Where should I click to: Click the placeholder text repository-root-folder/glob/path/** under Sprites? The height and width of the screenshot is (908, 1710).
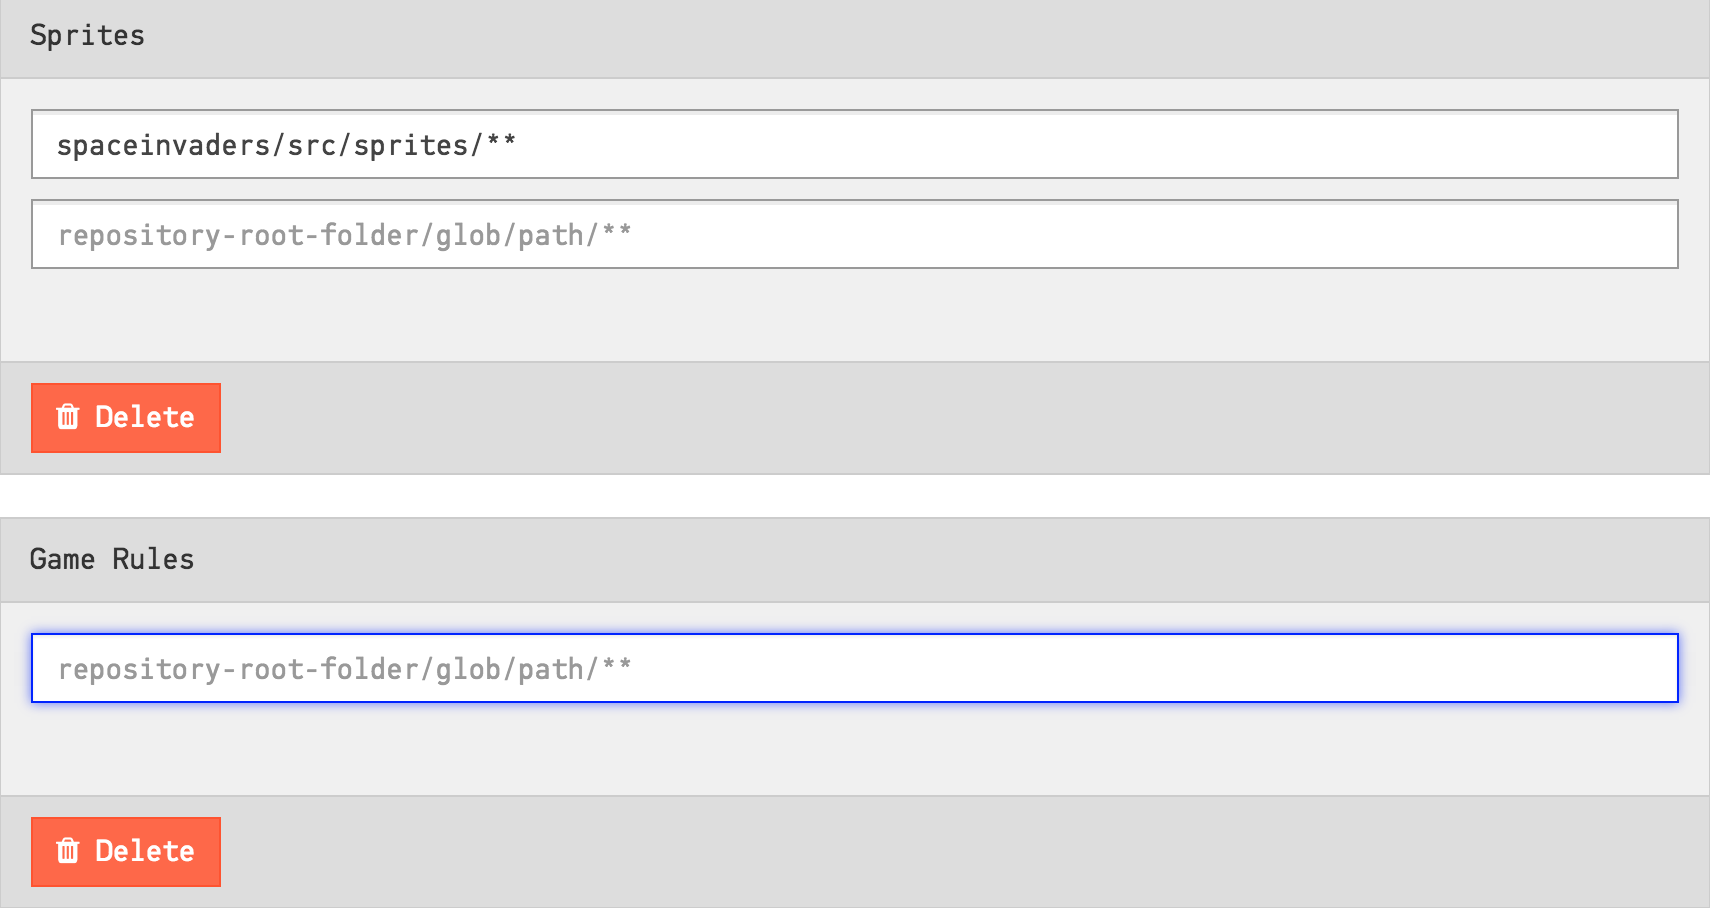pos(345,234)
